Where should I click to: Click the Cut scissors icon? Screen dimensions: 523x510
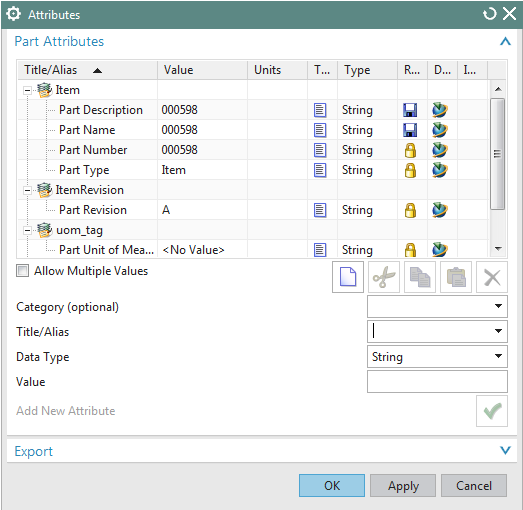click(x=384, y=277)
